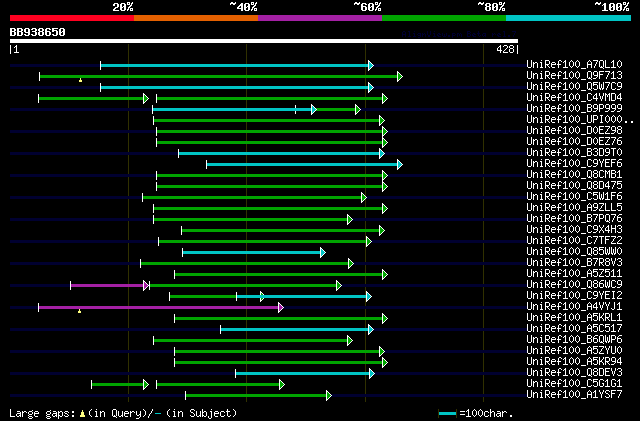Click the purple alignment bar of A4VYJ1
The width and height of the screenshot is (640, 421).
[x=161, y=307]
